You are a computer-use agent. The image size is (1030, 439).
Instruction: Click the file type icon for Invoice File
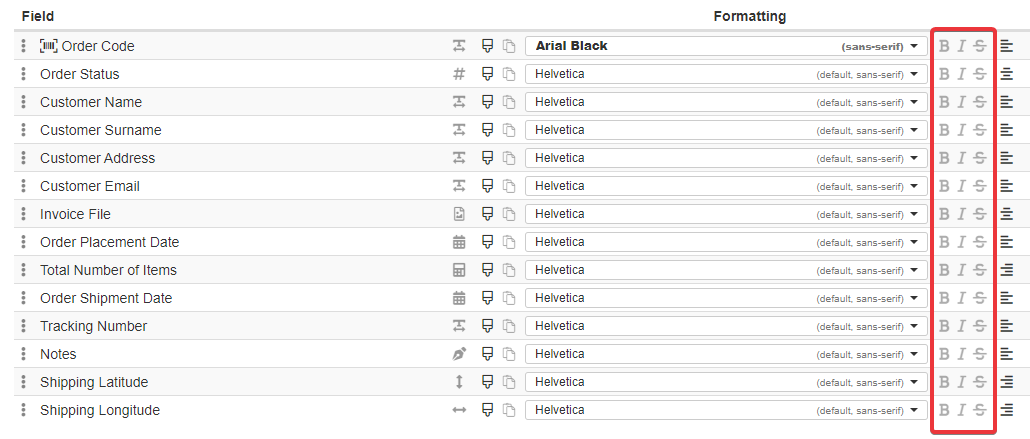click(459, 214)
